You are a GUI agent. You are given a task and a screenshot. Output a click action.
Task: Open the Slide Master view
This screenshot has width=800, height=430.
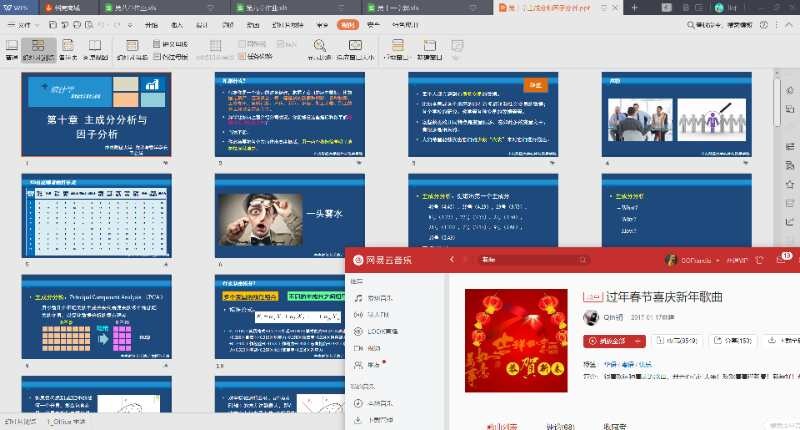pos(133,49)
